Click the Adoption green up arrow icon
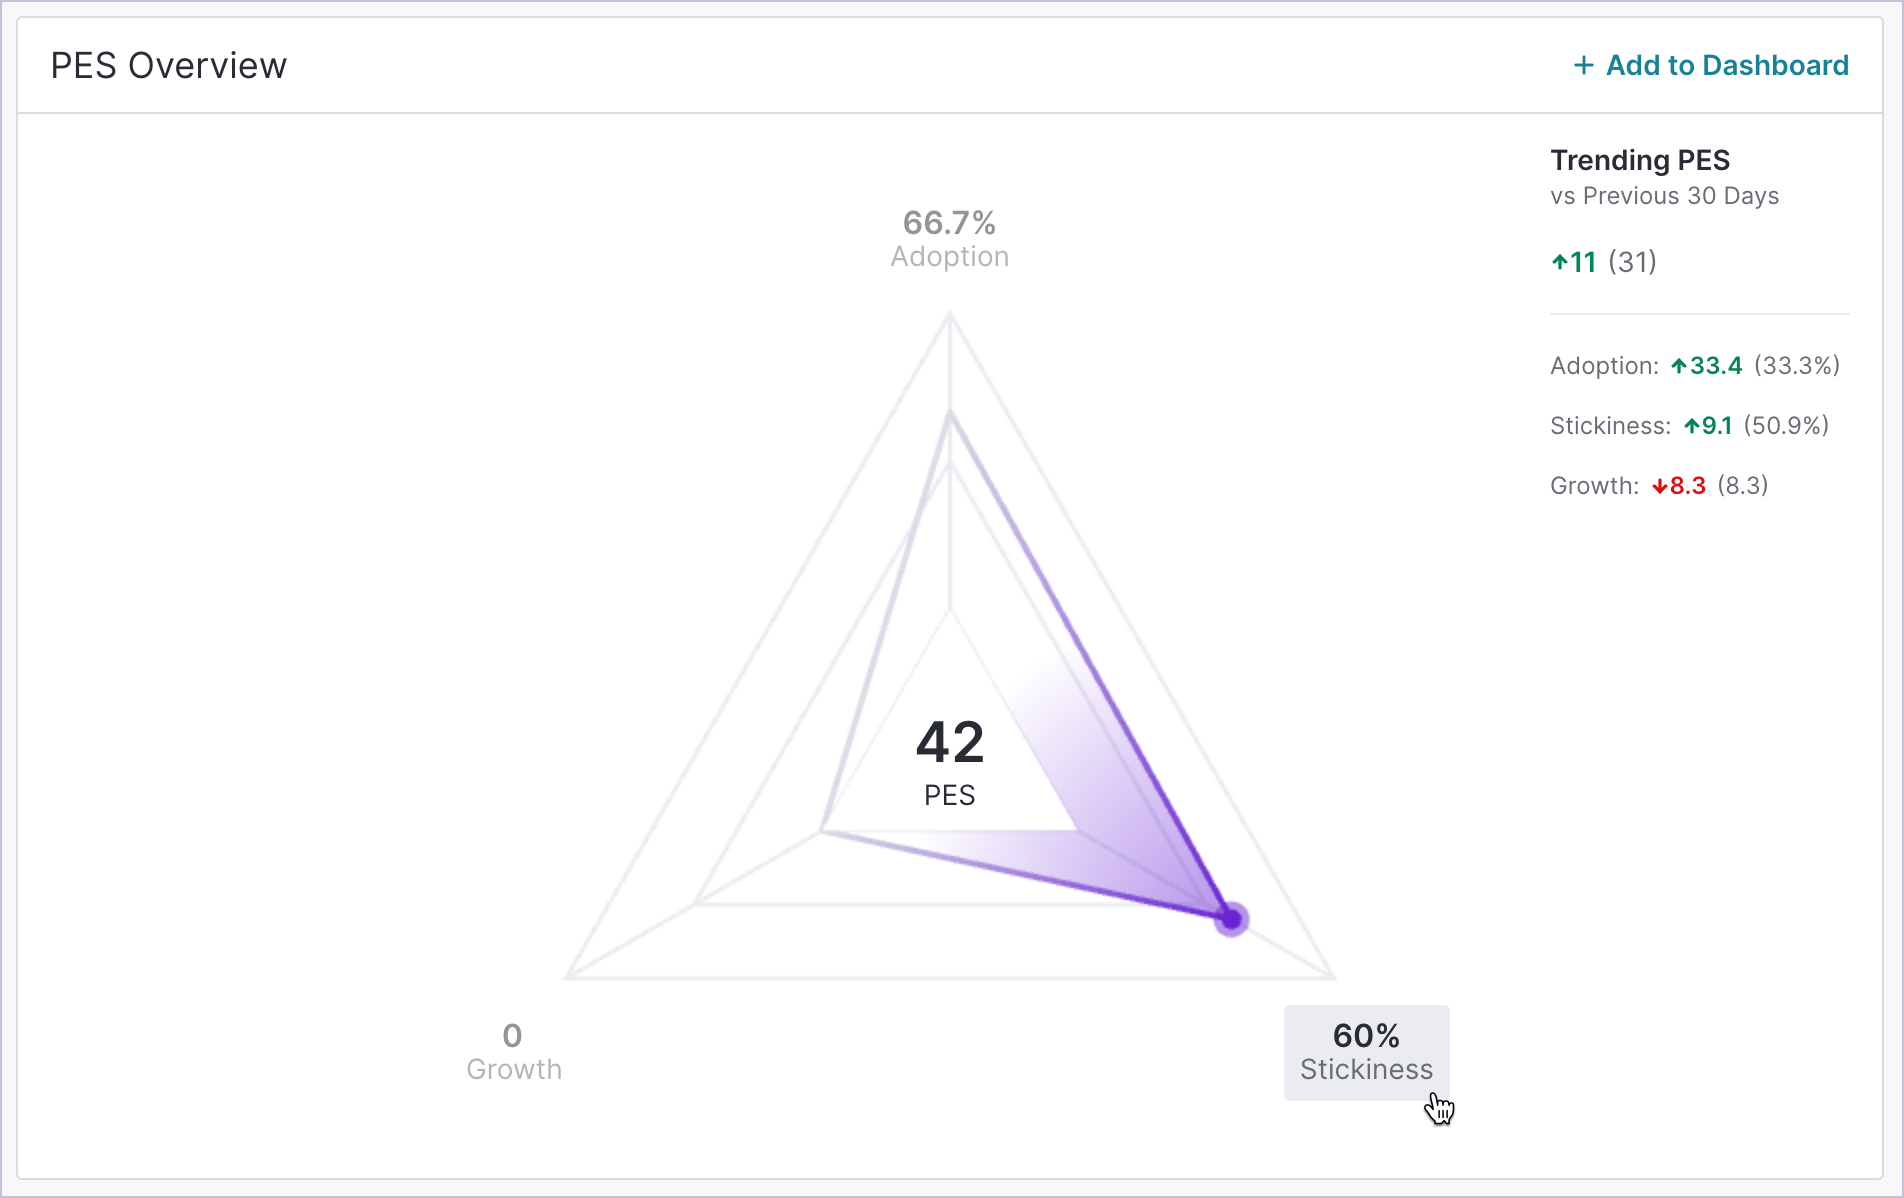The width and height of the screenshot is (1904, 1198). [x=1678, y=367]
